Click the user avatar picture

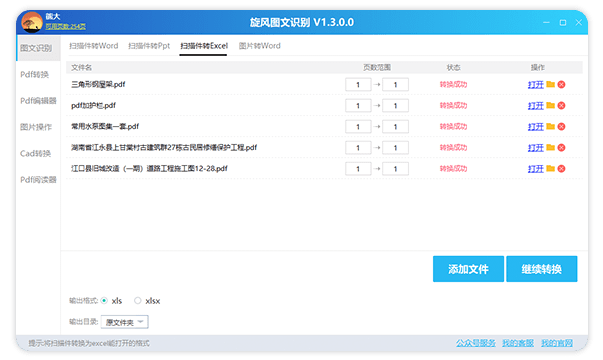(x=32, y=22)
